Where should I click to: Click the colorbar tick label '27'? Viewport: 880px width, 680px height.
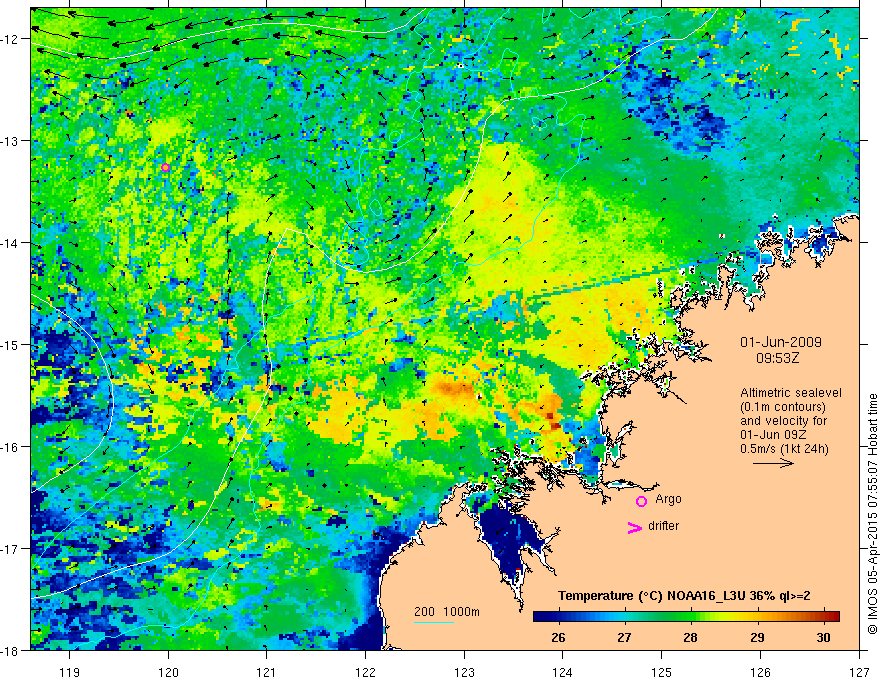[x=624, y=637]
